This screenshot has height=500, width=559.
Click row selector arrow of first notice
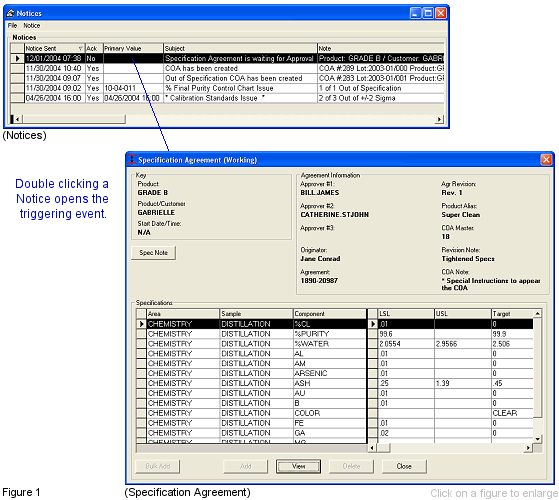click(17, 58)
